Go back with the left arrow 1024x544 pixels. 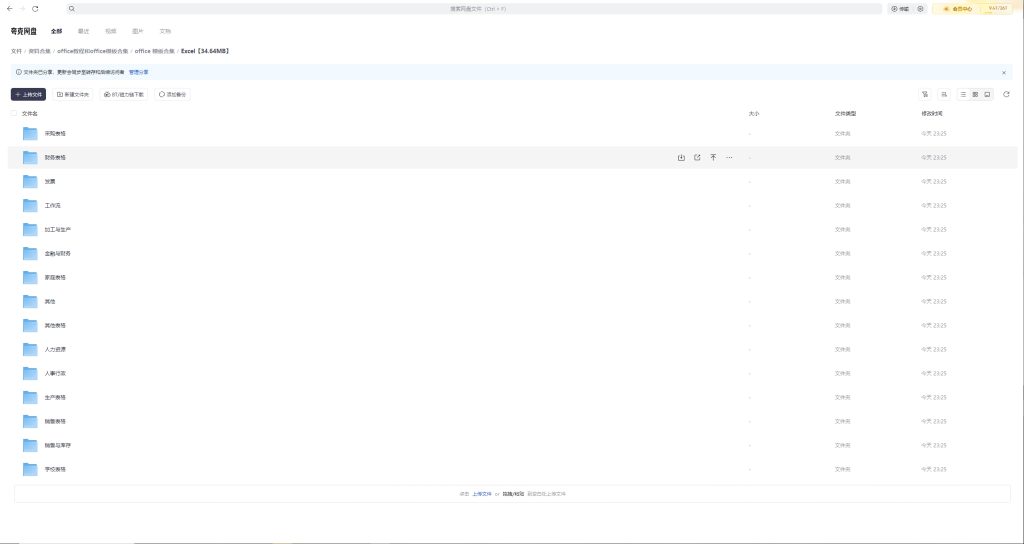(9, 8)
